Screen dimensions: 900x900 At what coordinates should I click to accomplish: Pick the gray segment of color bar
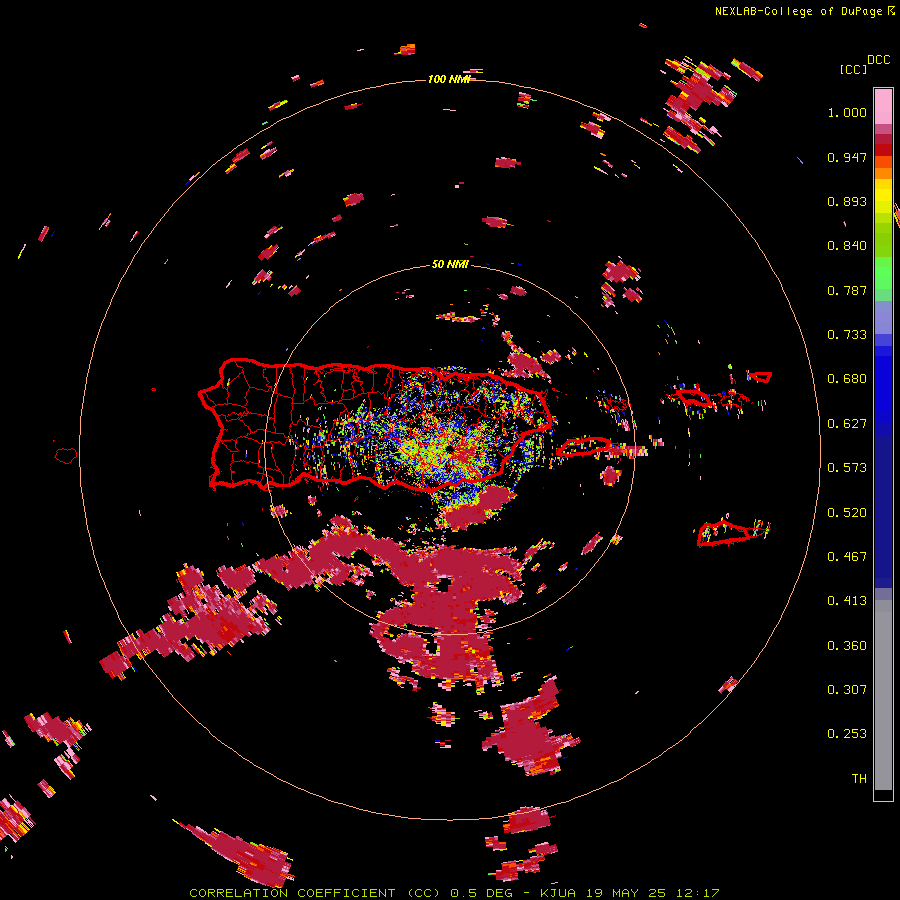[x=883, y=695]
